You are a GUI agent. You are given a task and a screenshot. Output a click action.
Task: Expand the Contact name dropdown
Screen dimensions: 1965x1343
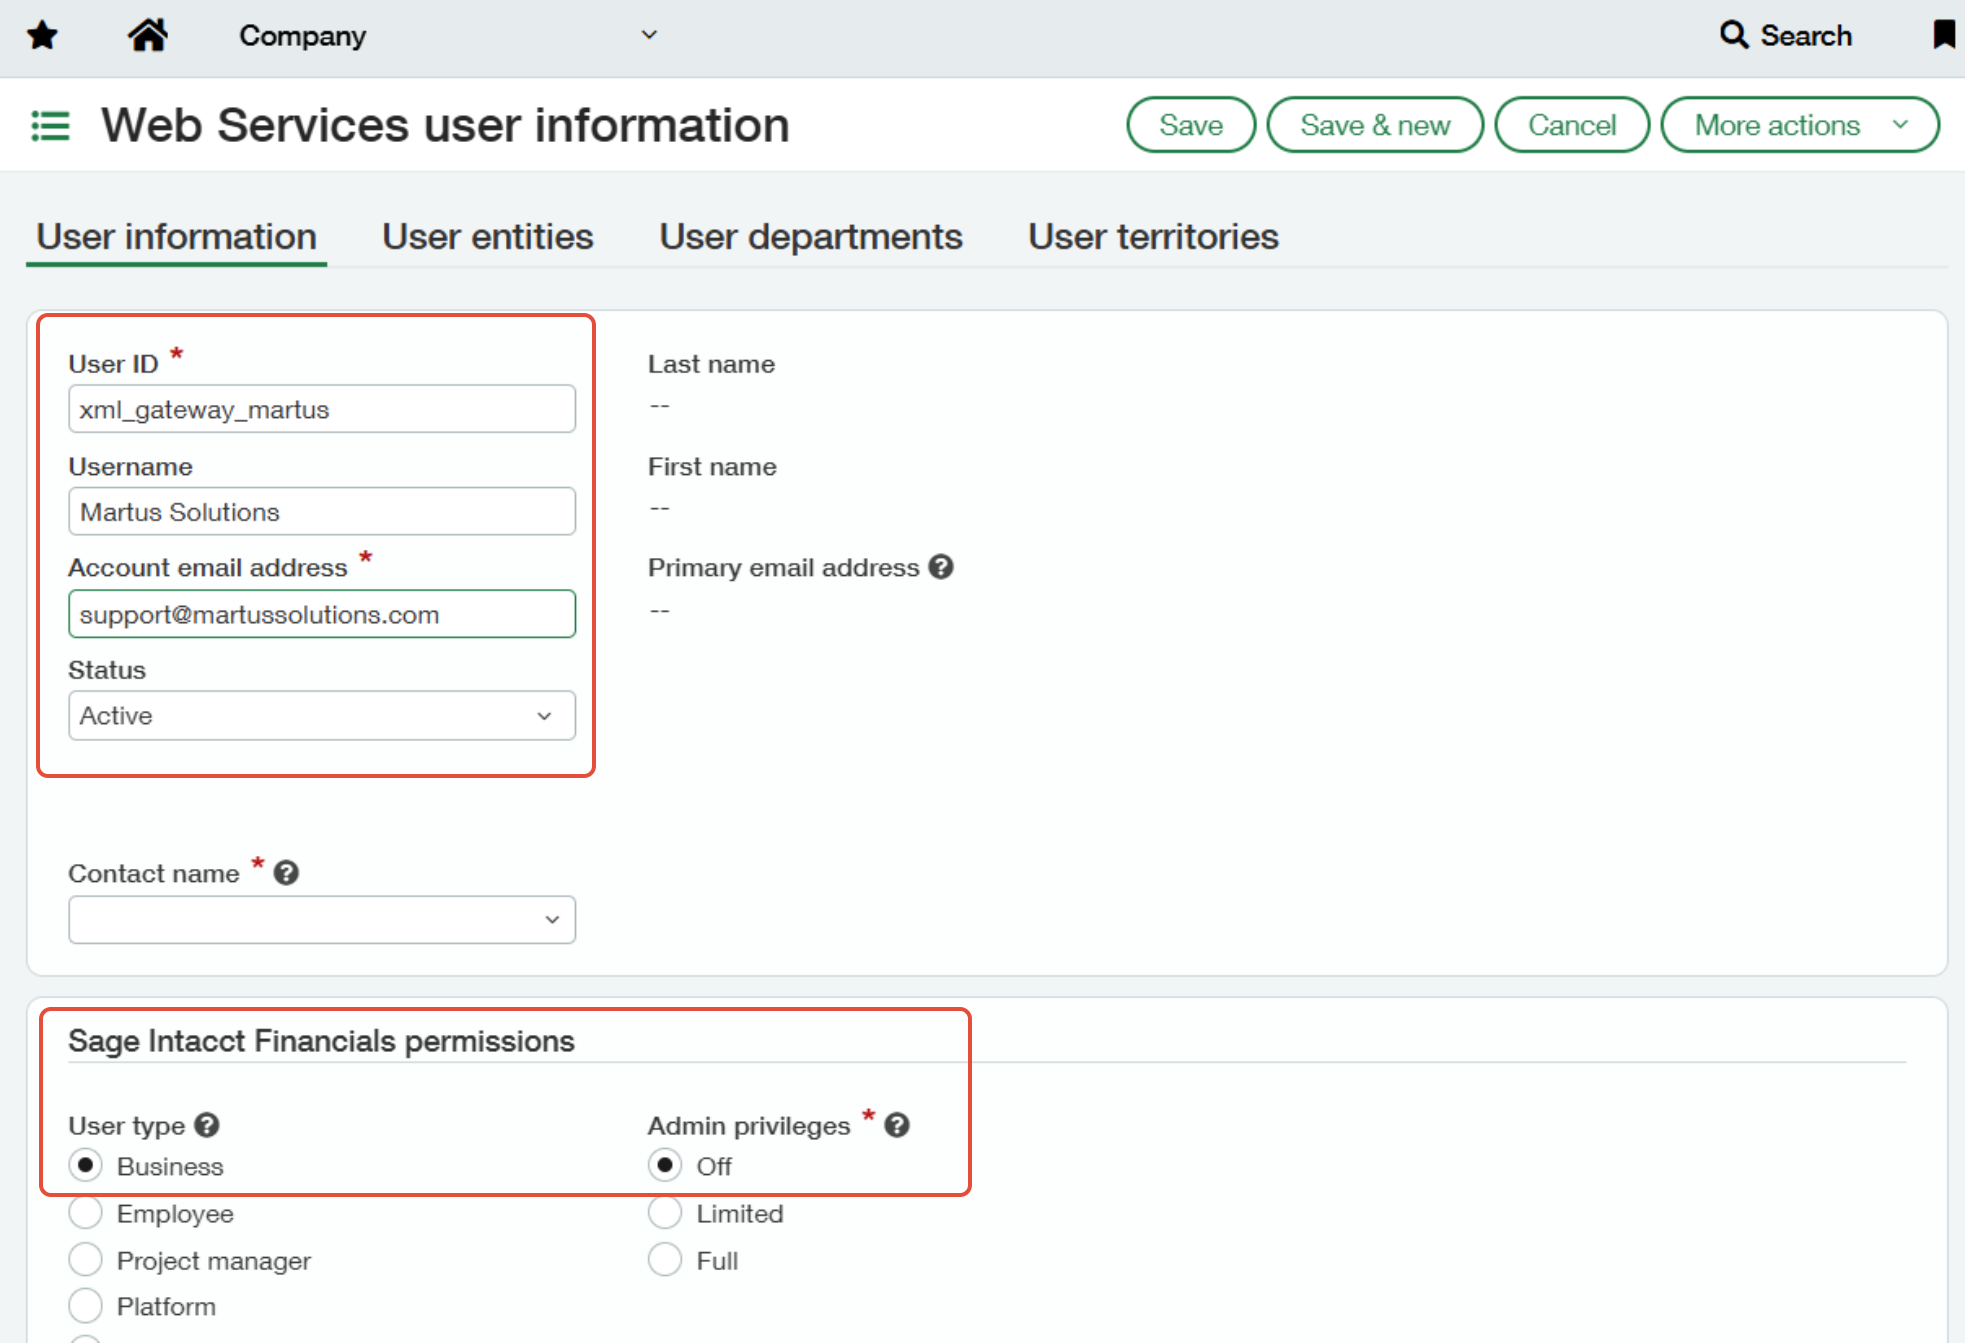click(321, 920)
